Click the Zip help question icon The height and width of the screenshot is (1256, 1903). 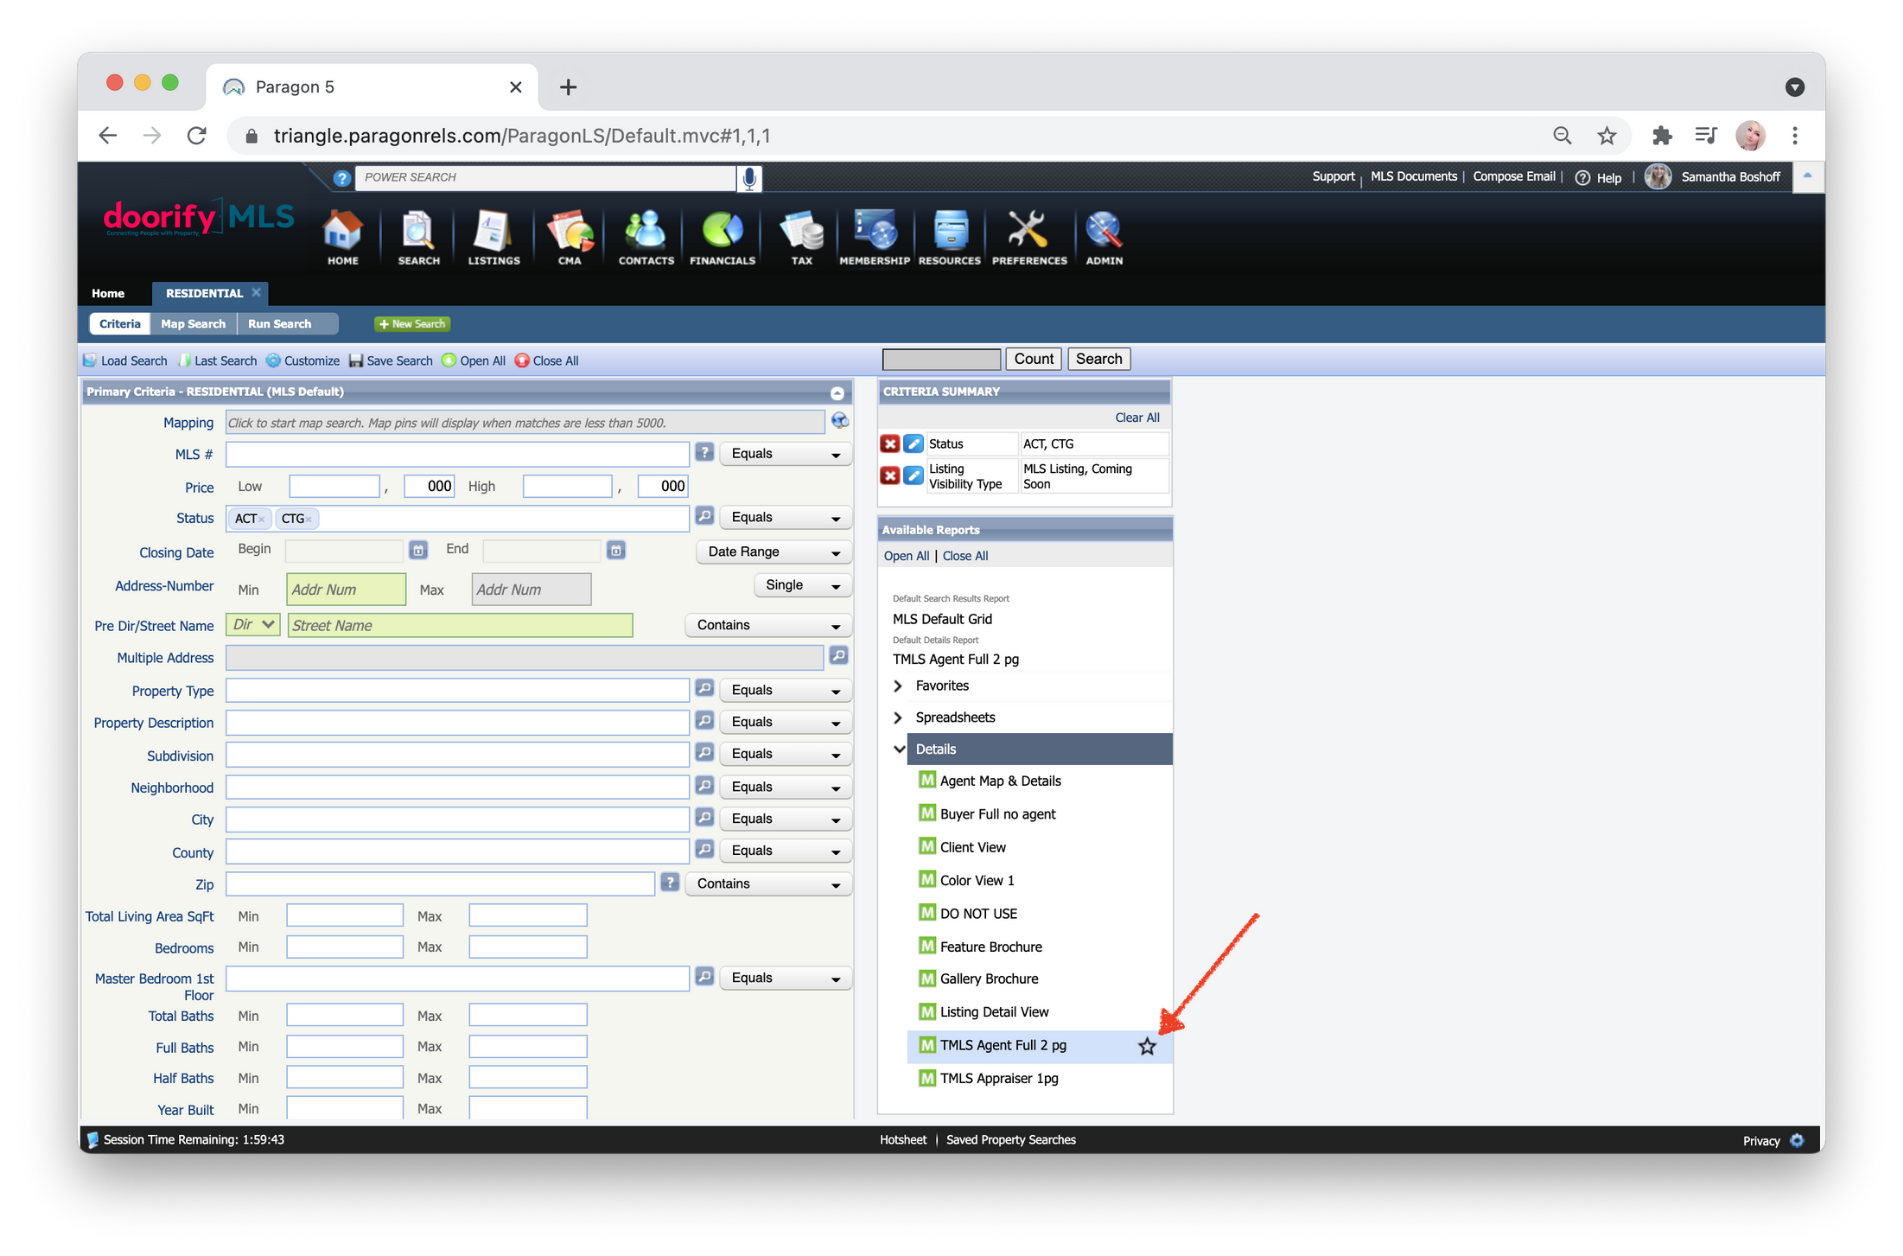tap(670, 883)
